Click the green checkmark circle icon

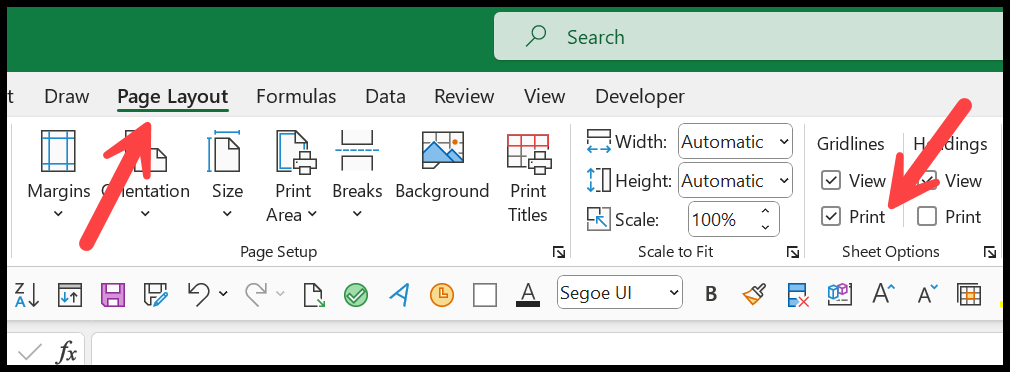point(356,295)
